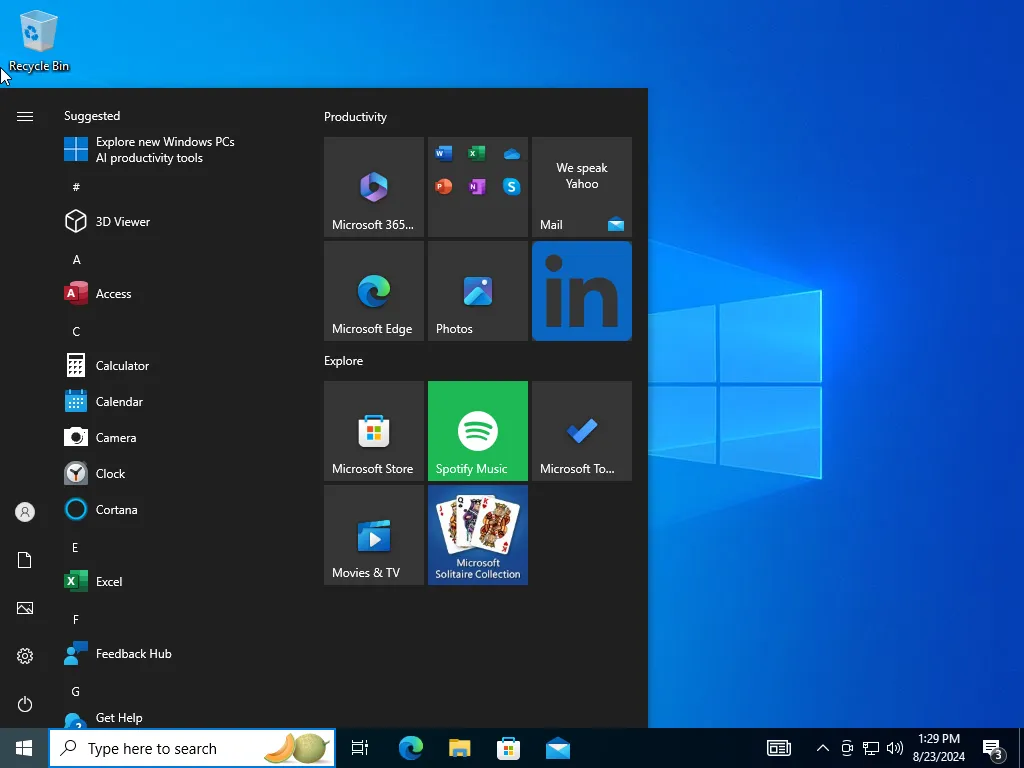Open the clock showing 1:29 PM
Screen dimensions: 1024x768
938,748
